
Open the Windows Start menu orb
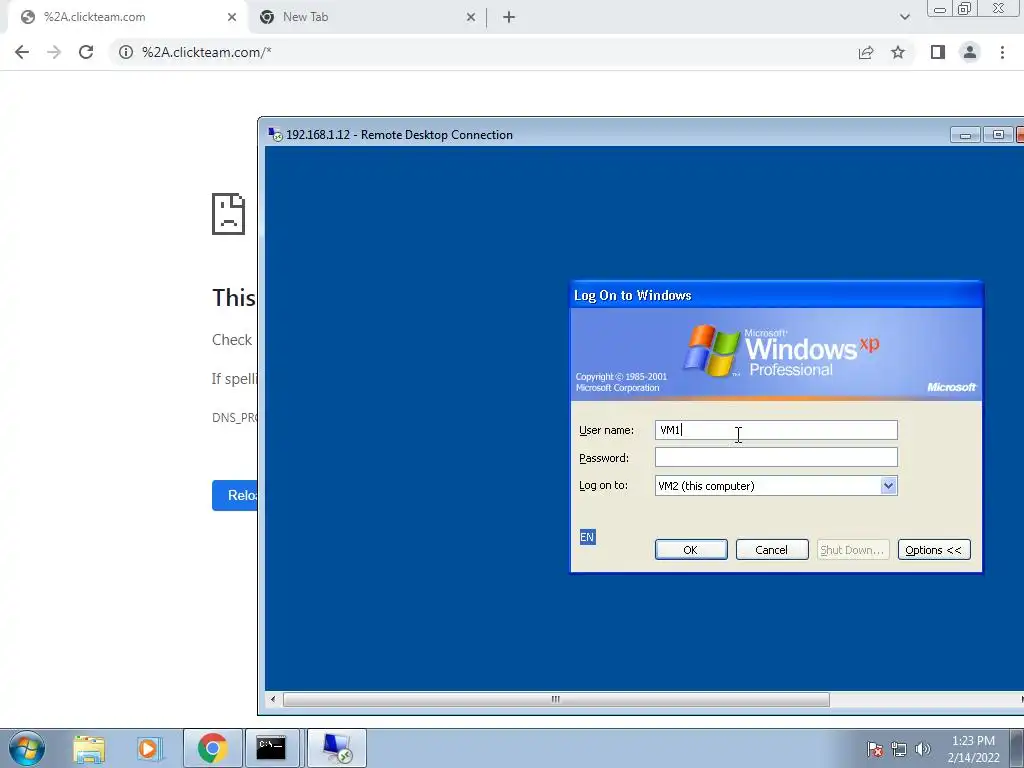27,748
